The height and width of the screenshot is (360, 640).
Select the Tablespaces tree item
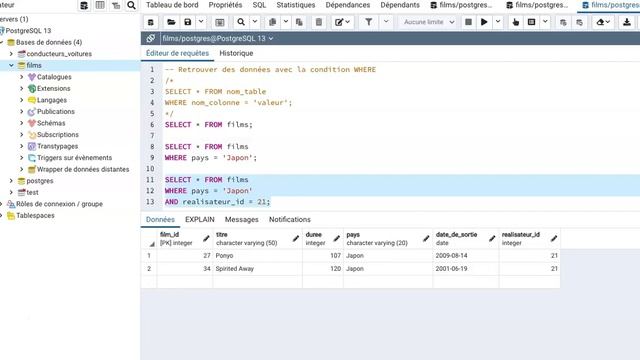coord(35,216)
